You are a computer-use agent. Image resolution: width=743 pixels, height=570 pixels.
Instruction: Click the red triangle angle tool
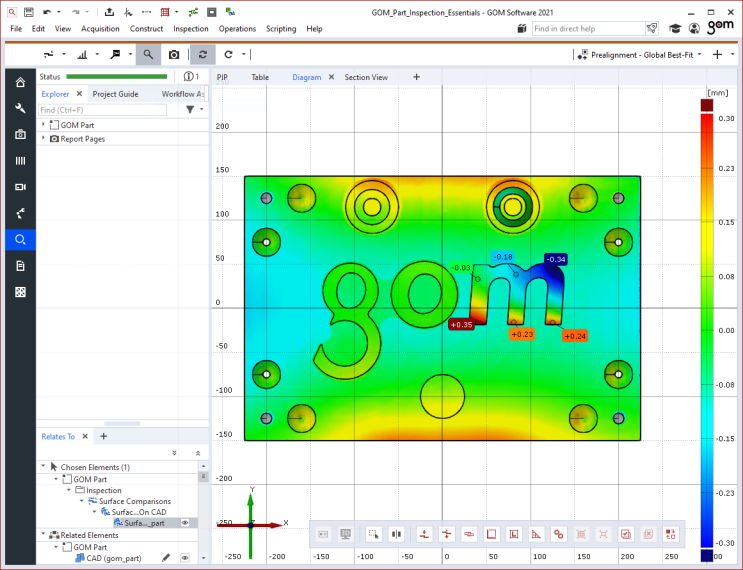coord(536,534)
